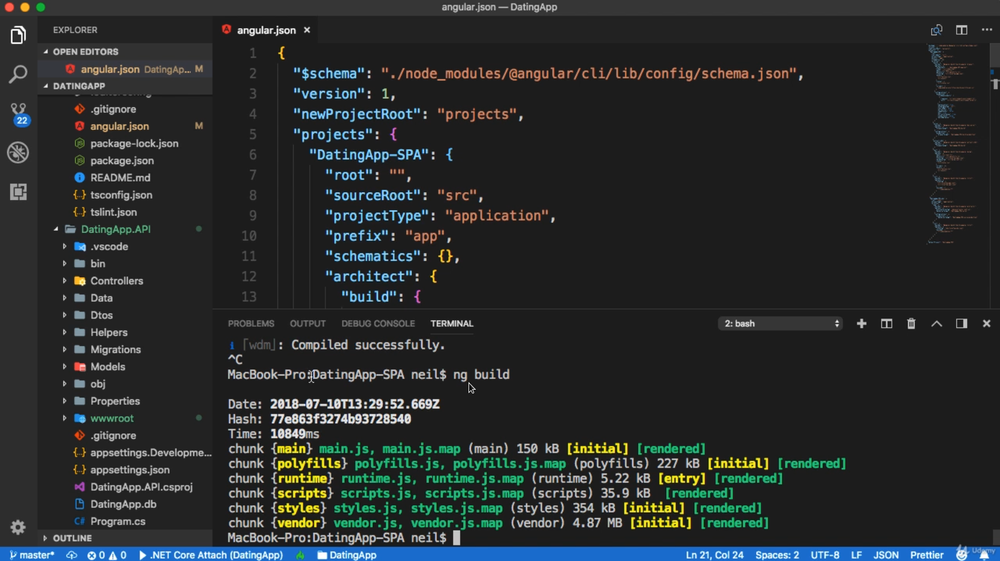
Task: Start .NET Core Attach debug from status bar
Action: click(x=210, y=555)
